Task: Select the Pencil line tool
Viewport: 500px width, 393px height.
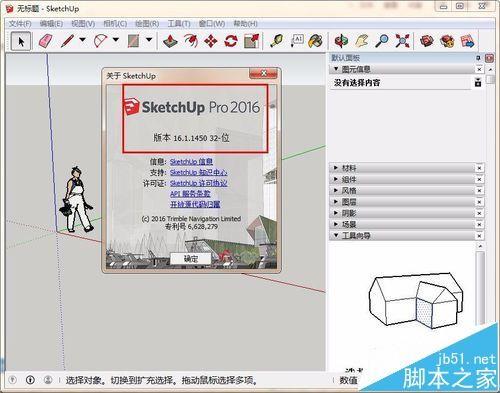Action: point(68,41)
